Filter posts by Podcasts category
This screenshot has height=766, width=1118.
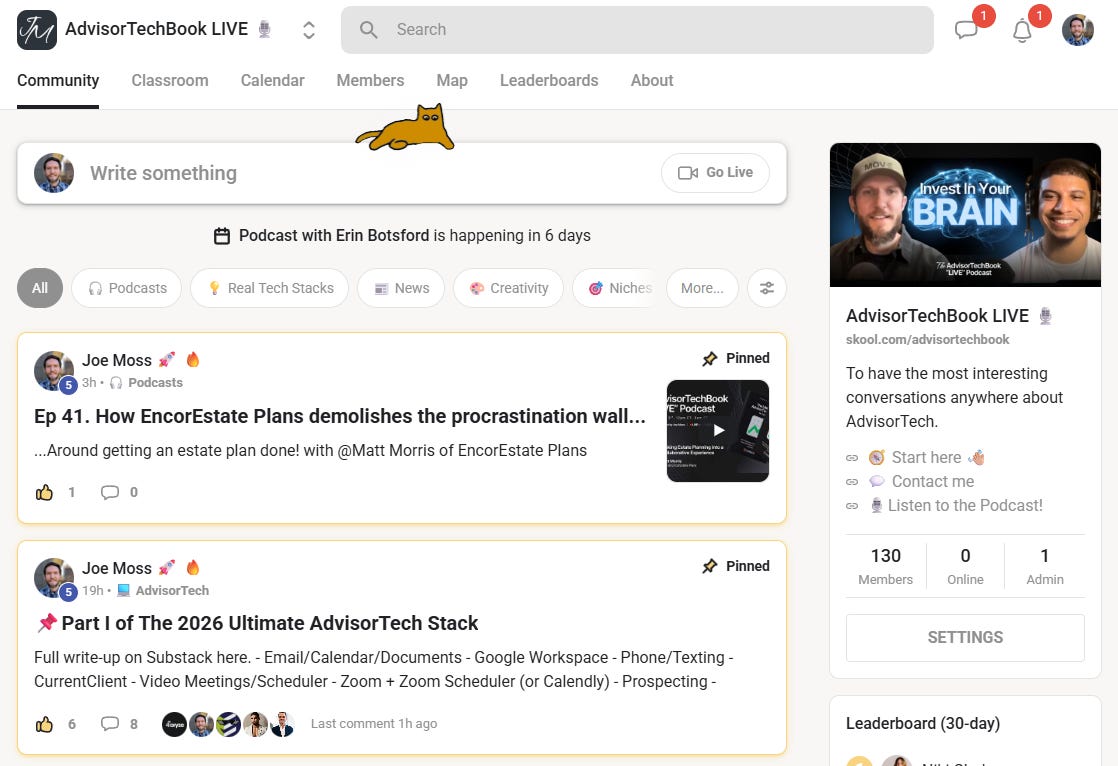coord(127,288)
